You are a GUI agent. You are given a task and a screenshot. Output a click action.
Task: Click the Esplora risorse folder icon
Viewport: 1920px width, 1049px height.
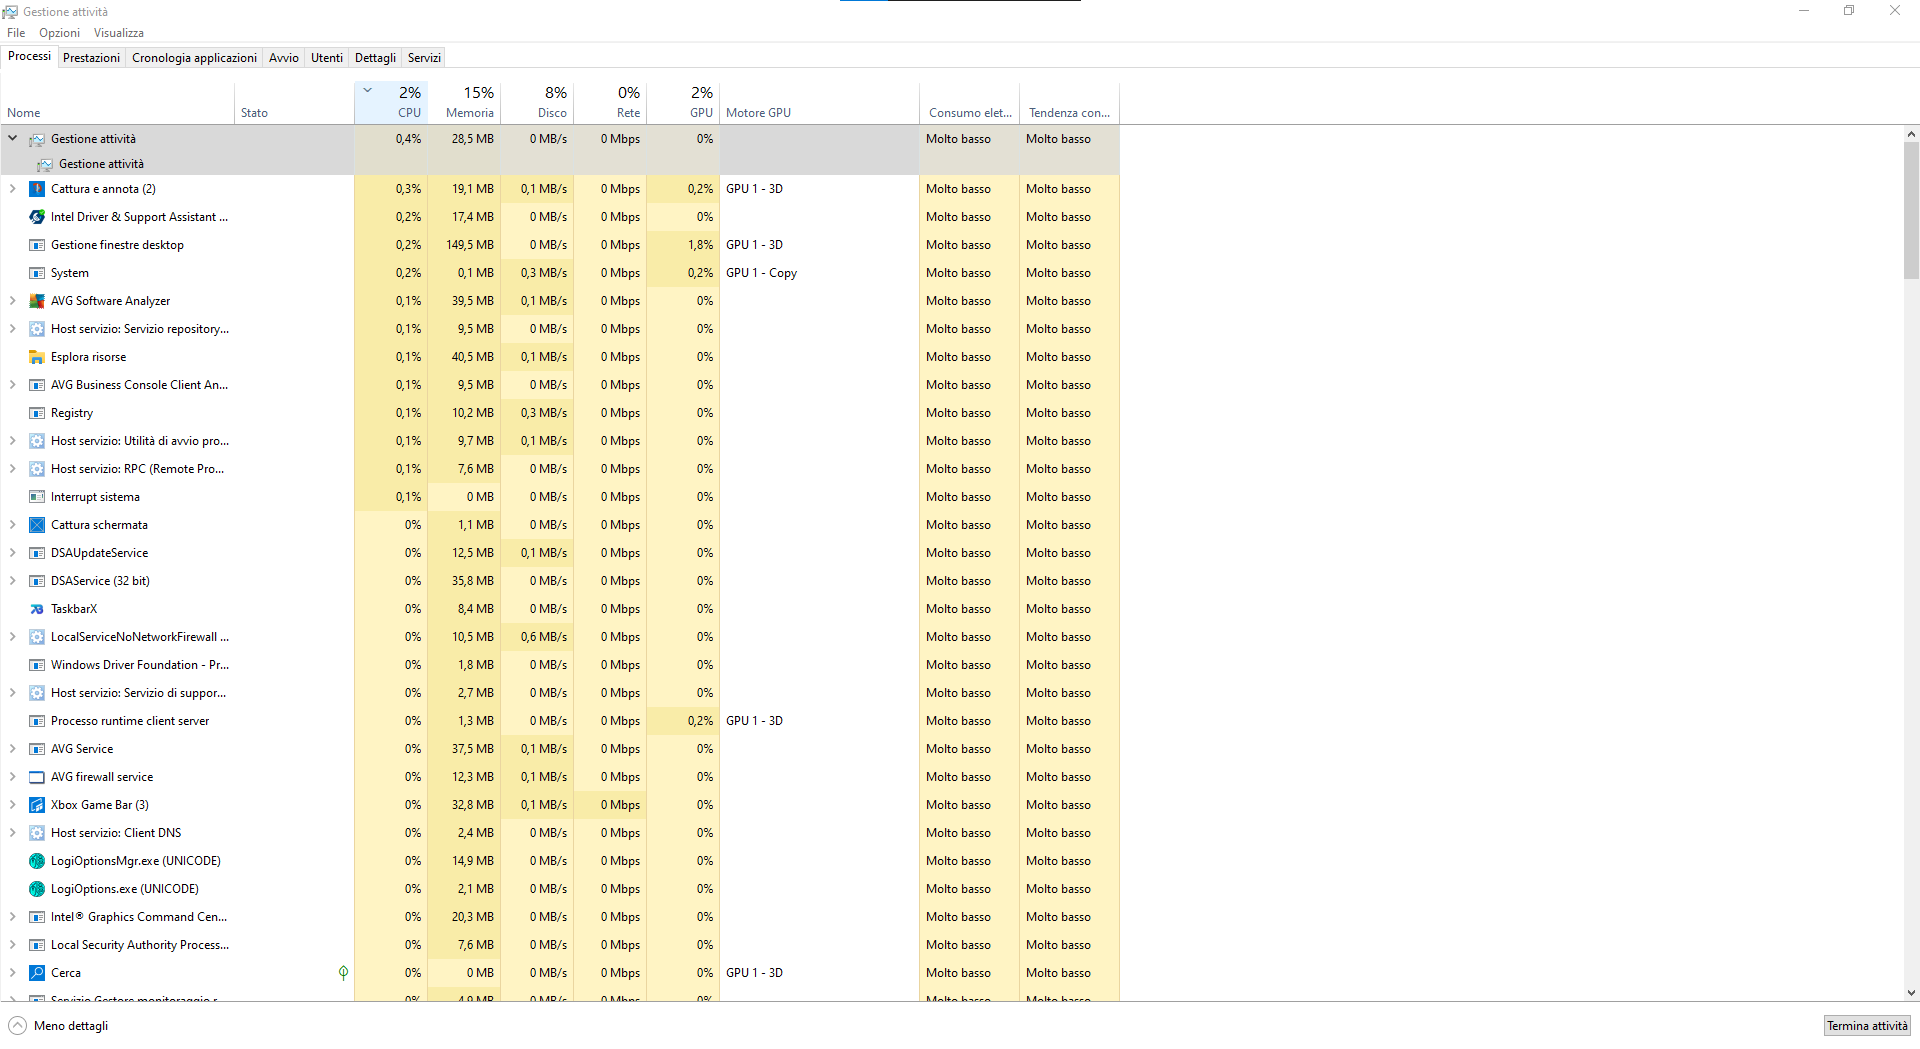pos(37,357)
